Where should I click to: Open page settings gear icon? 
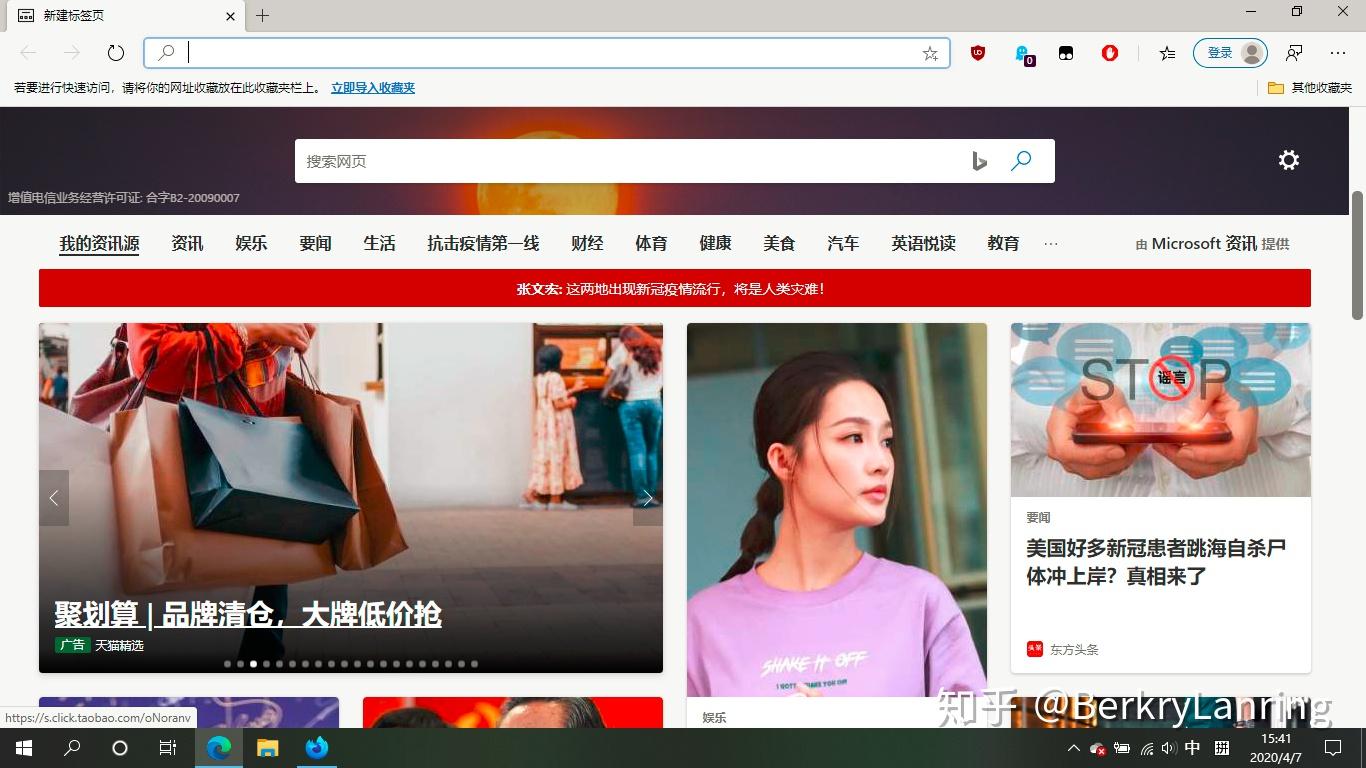pos(1289,160)
